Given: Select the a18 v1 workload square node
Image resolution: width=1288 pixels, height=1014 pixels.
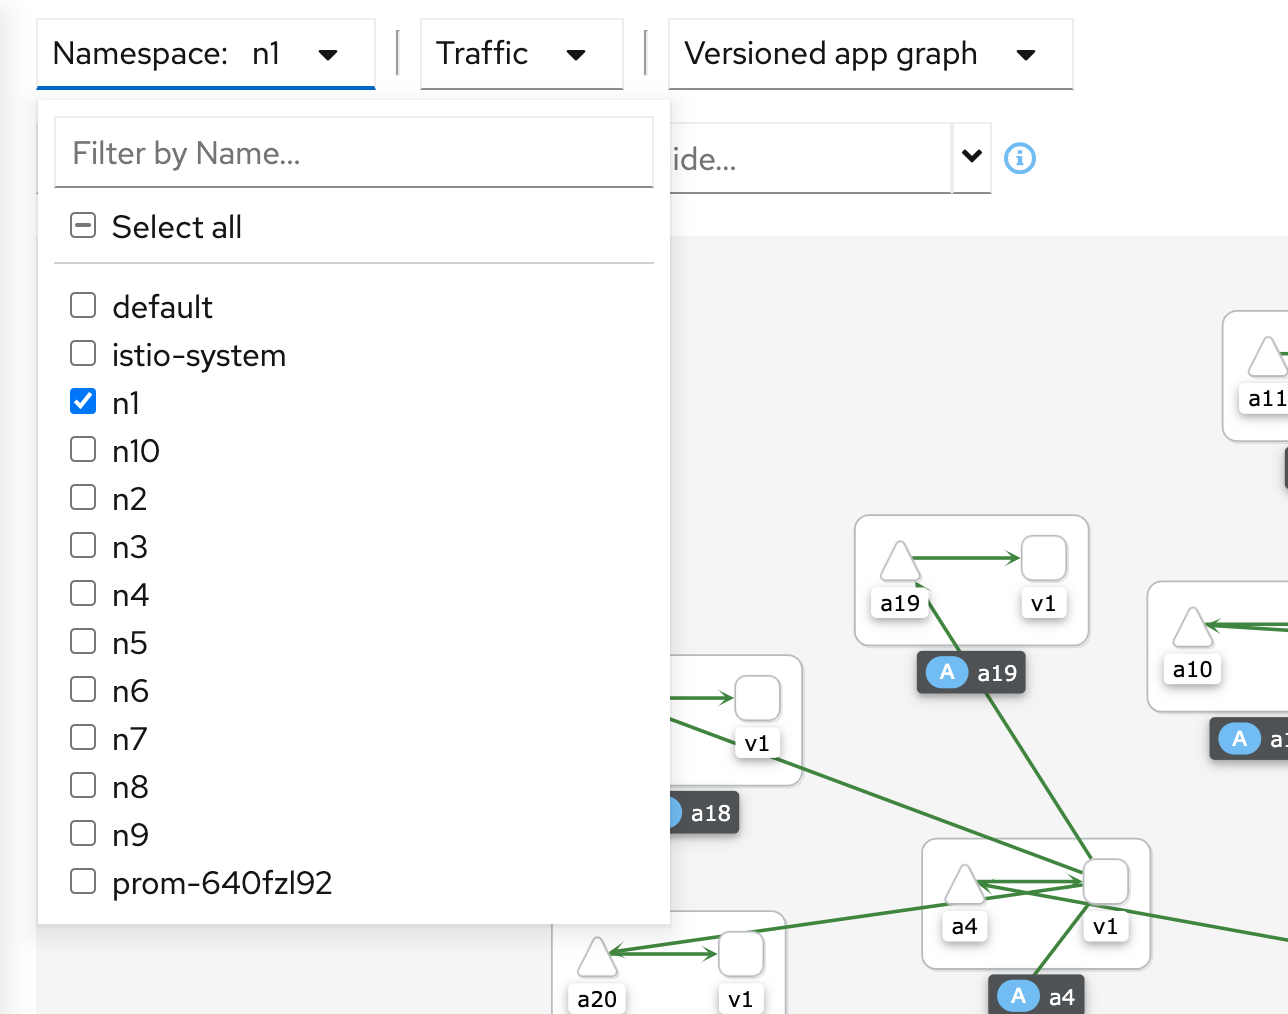Looking at the screenshot, I should pyautogui.click(x=758, y=698).
